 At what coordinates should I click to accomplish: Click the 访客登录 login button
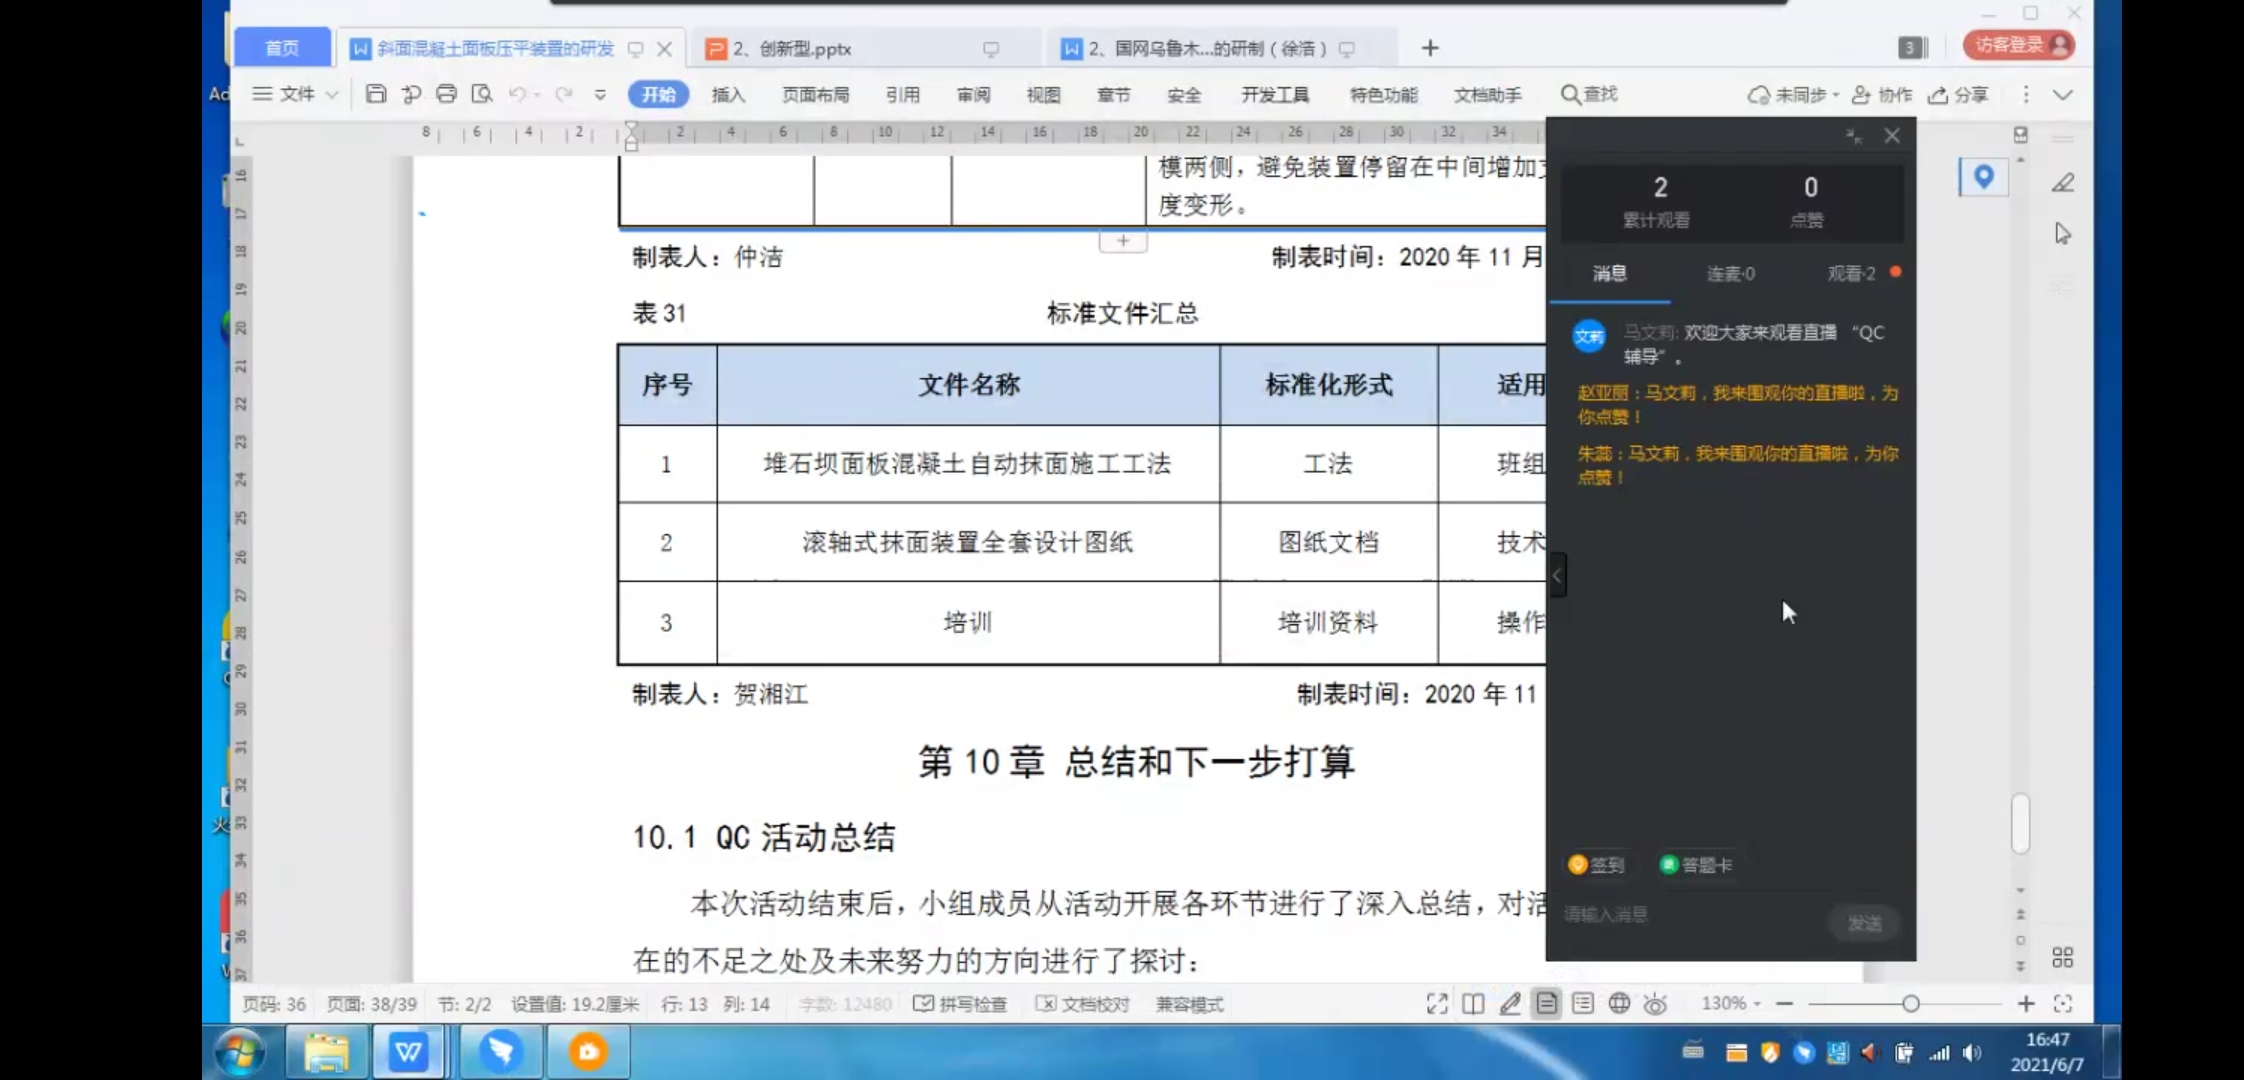point(2018,45)
